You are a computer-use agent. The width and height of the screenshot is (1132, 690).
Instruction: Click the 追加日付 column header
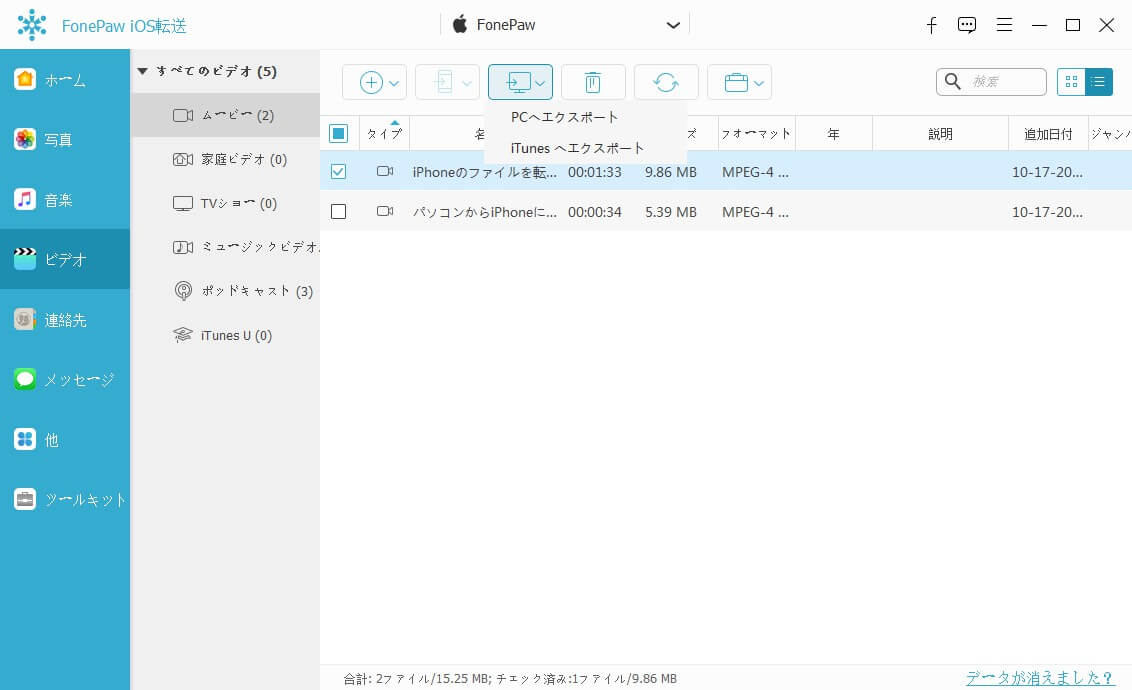tap(1048, 134)
